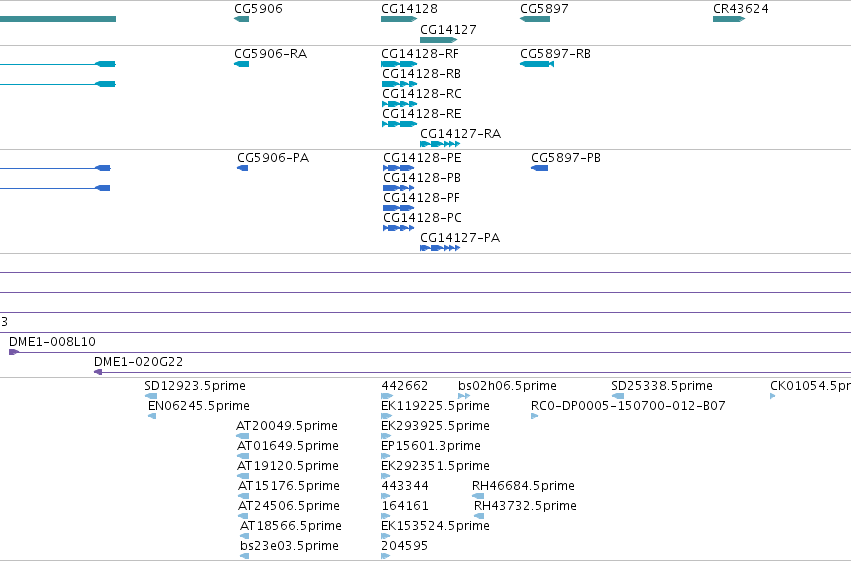Open the CG14128-RB transcript label
This screenshot has width=851, height=561.
pyautogui.click(x=421, y=74)
